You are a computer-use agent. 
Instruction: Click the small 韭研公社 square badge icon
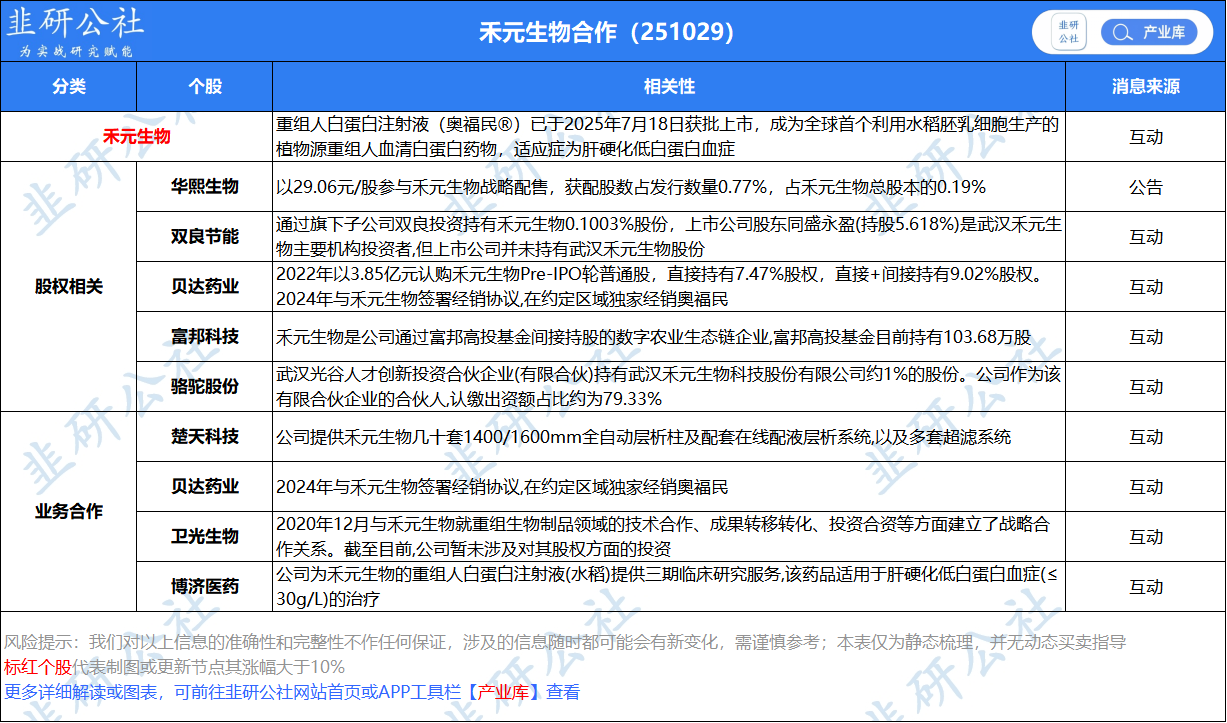coord(1068,32)
